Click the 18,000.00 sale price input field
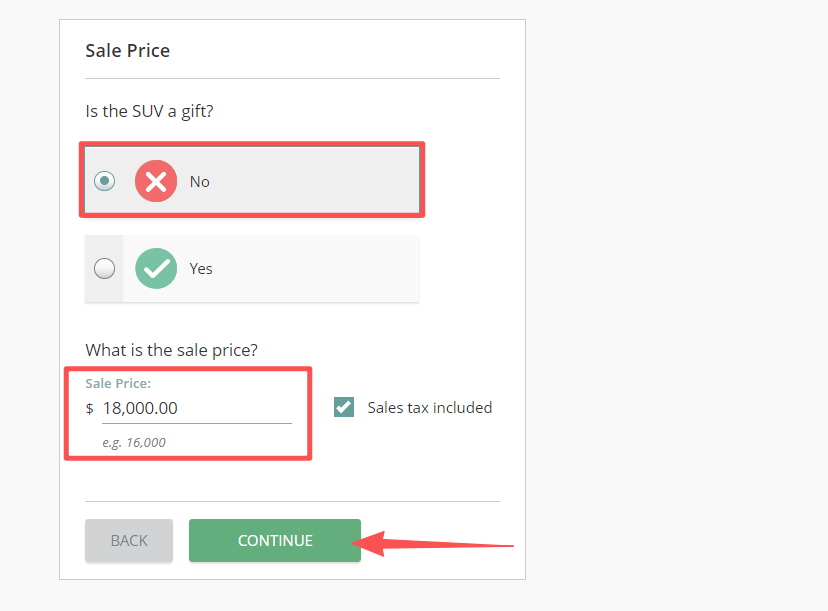This screenshot has height=611, width=828. click(196, 408)
